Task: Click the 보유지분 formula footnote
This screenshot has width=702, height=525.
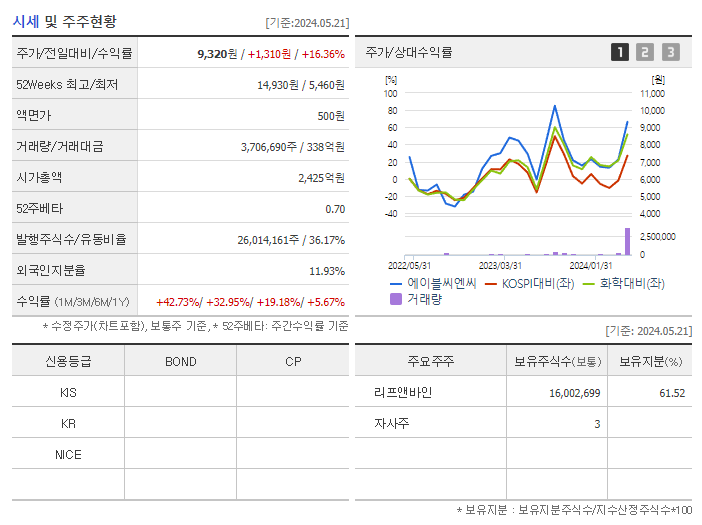Action: [574, 509]
